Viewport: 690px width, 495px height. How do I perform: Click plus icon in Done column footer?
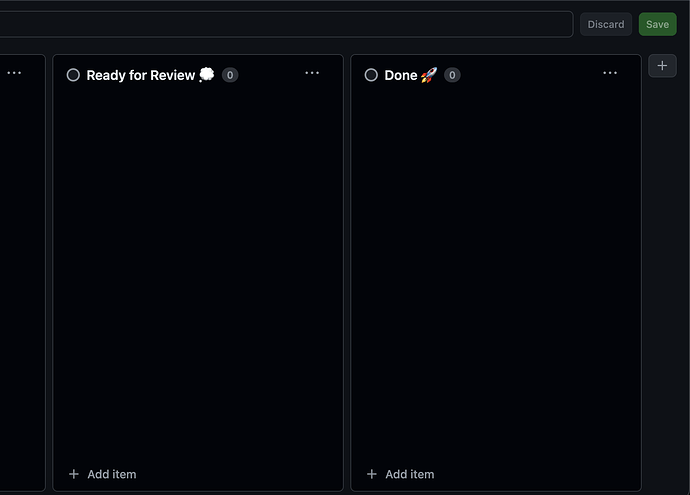pyautogui.click(x=372, y=474)
